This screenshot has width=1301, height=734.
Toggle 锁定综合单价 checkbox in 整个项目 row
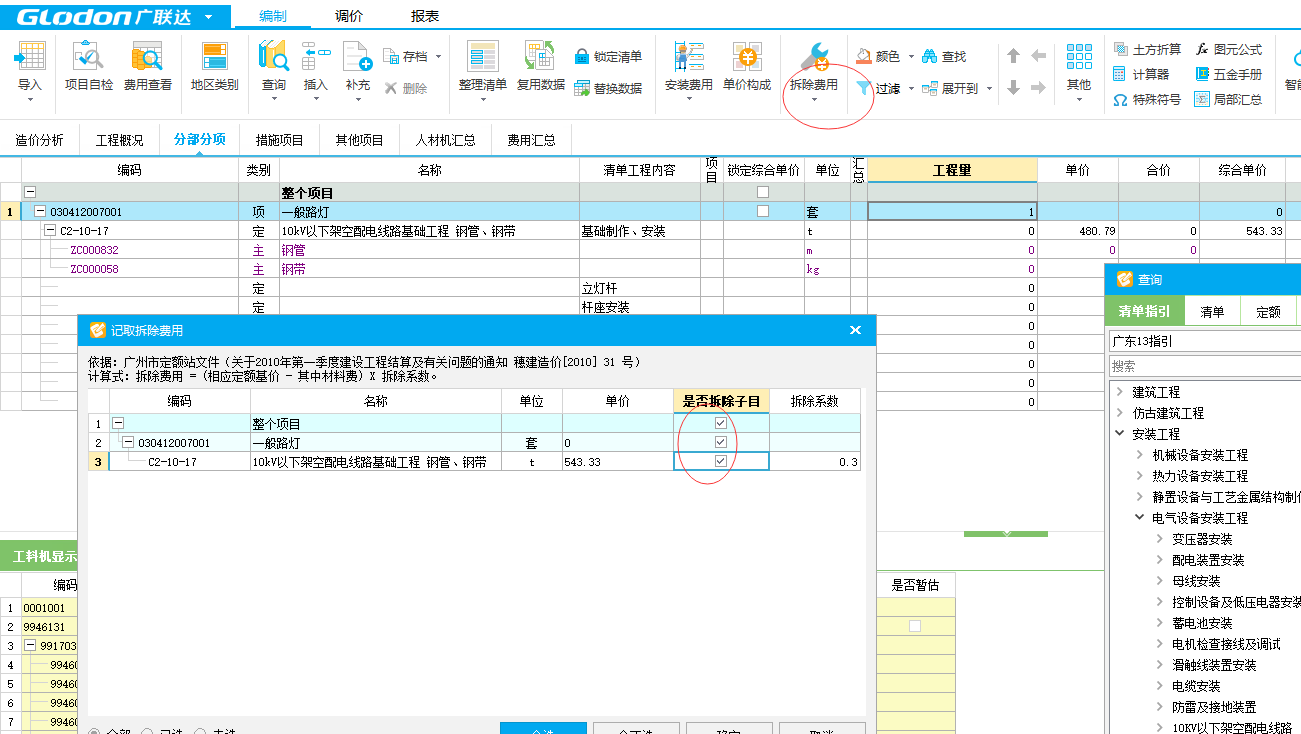(763, 192)
